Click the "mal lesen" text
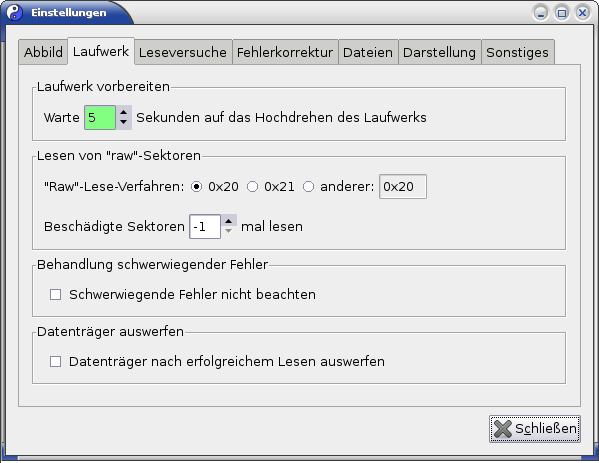This screenshot has width=599, height=463. point(272,227)
